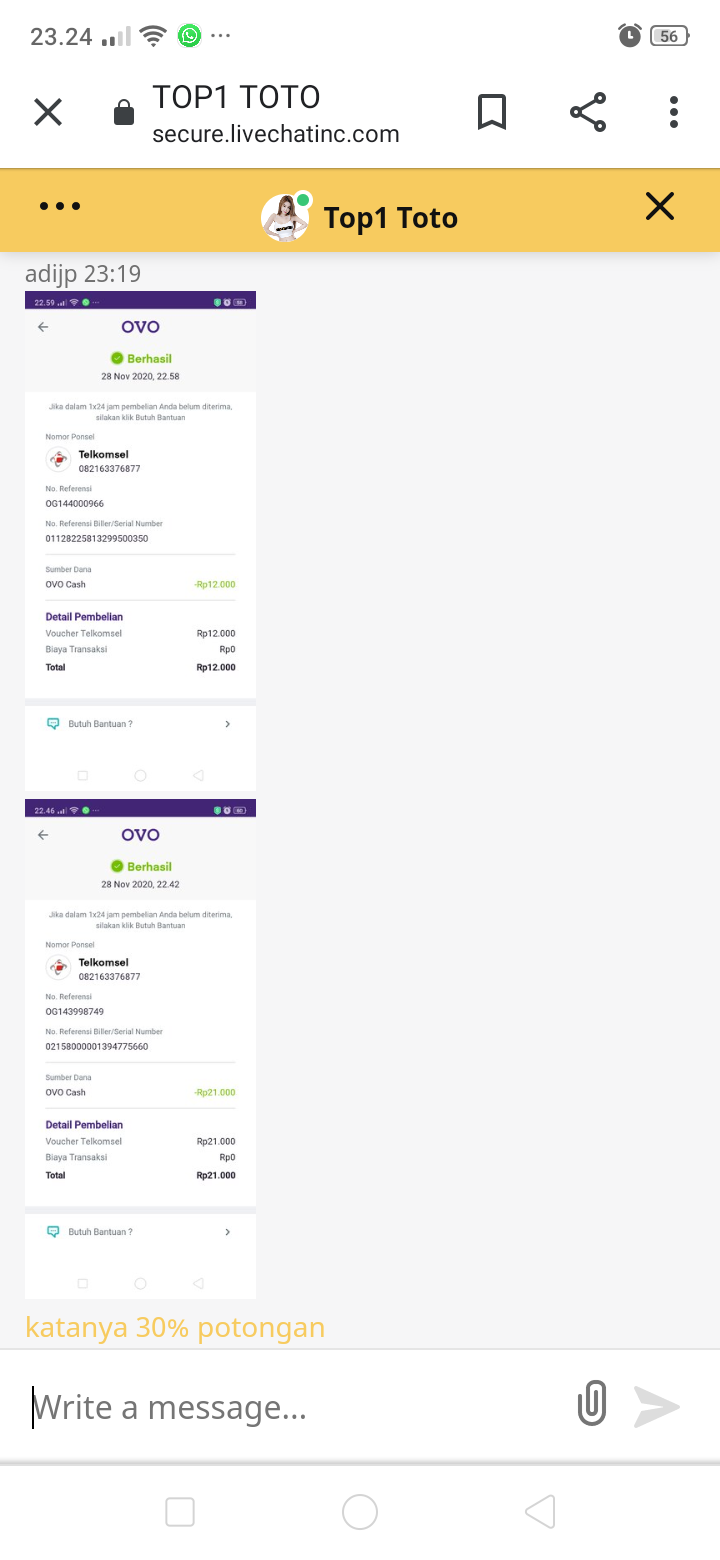
Task: Tap the Top1 Toto agent avatar
Action: point(285,216)
